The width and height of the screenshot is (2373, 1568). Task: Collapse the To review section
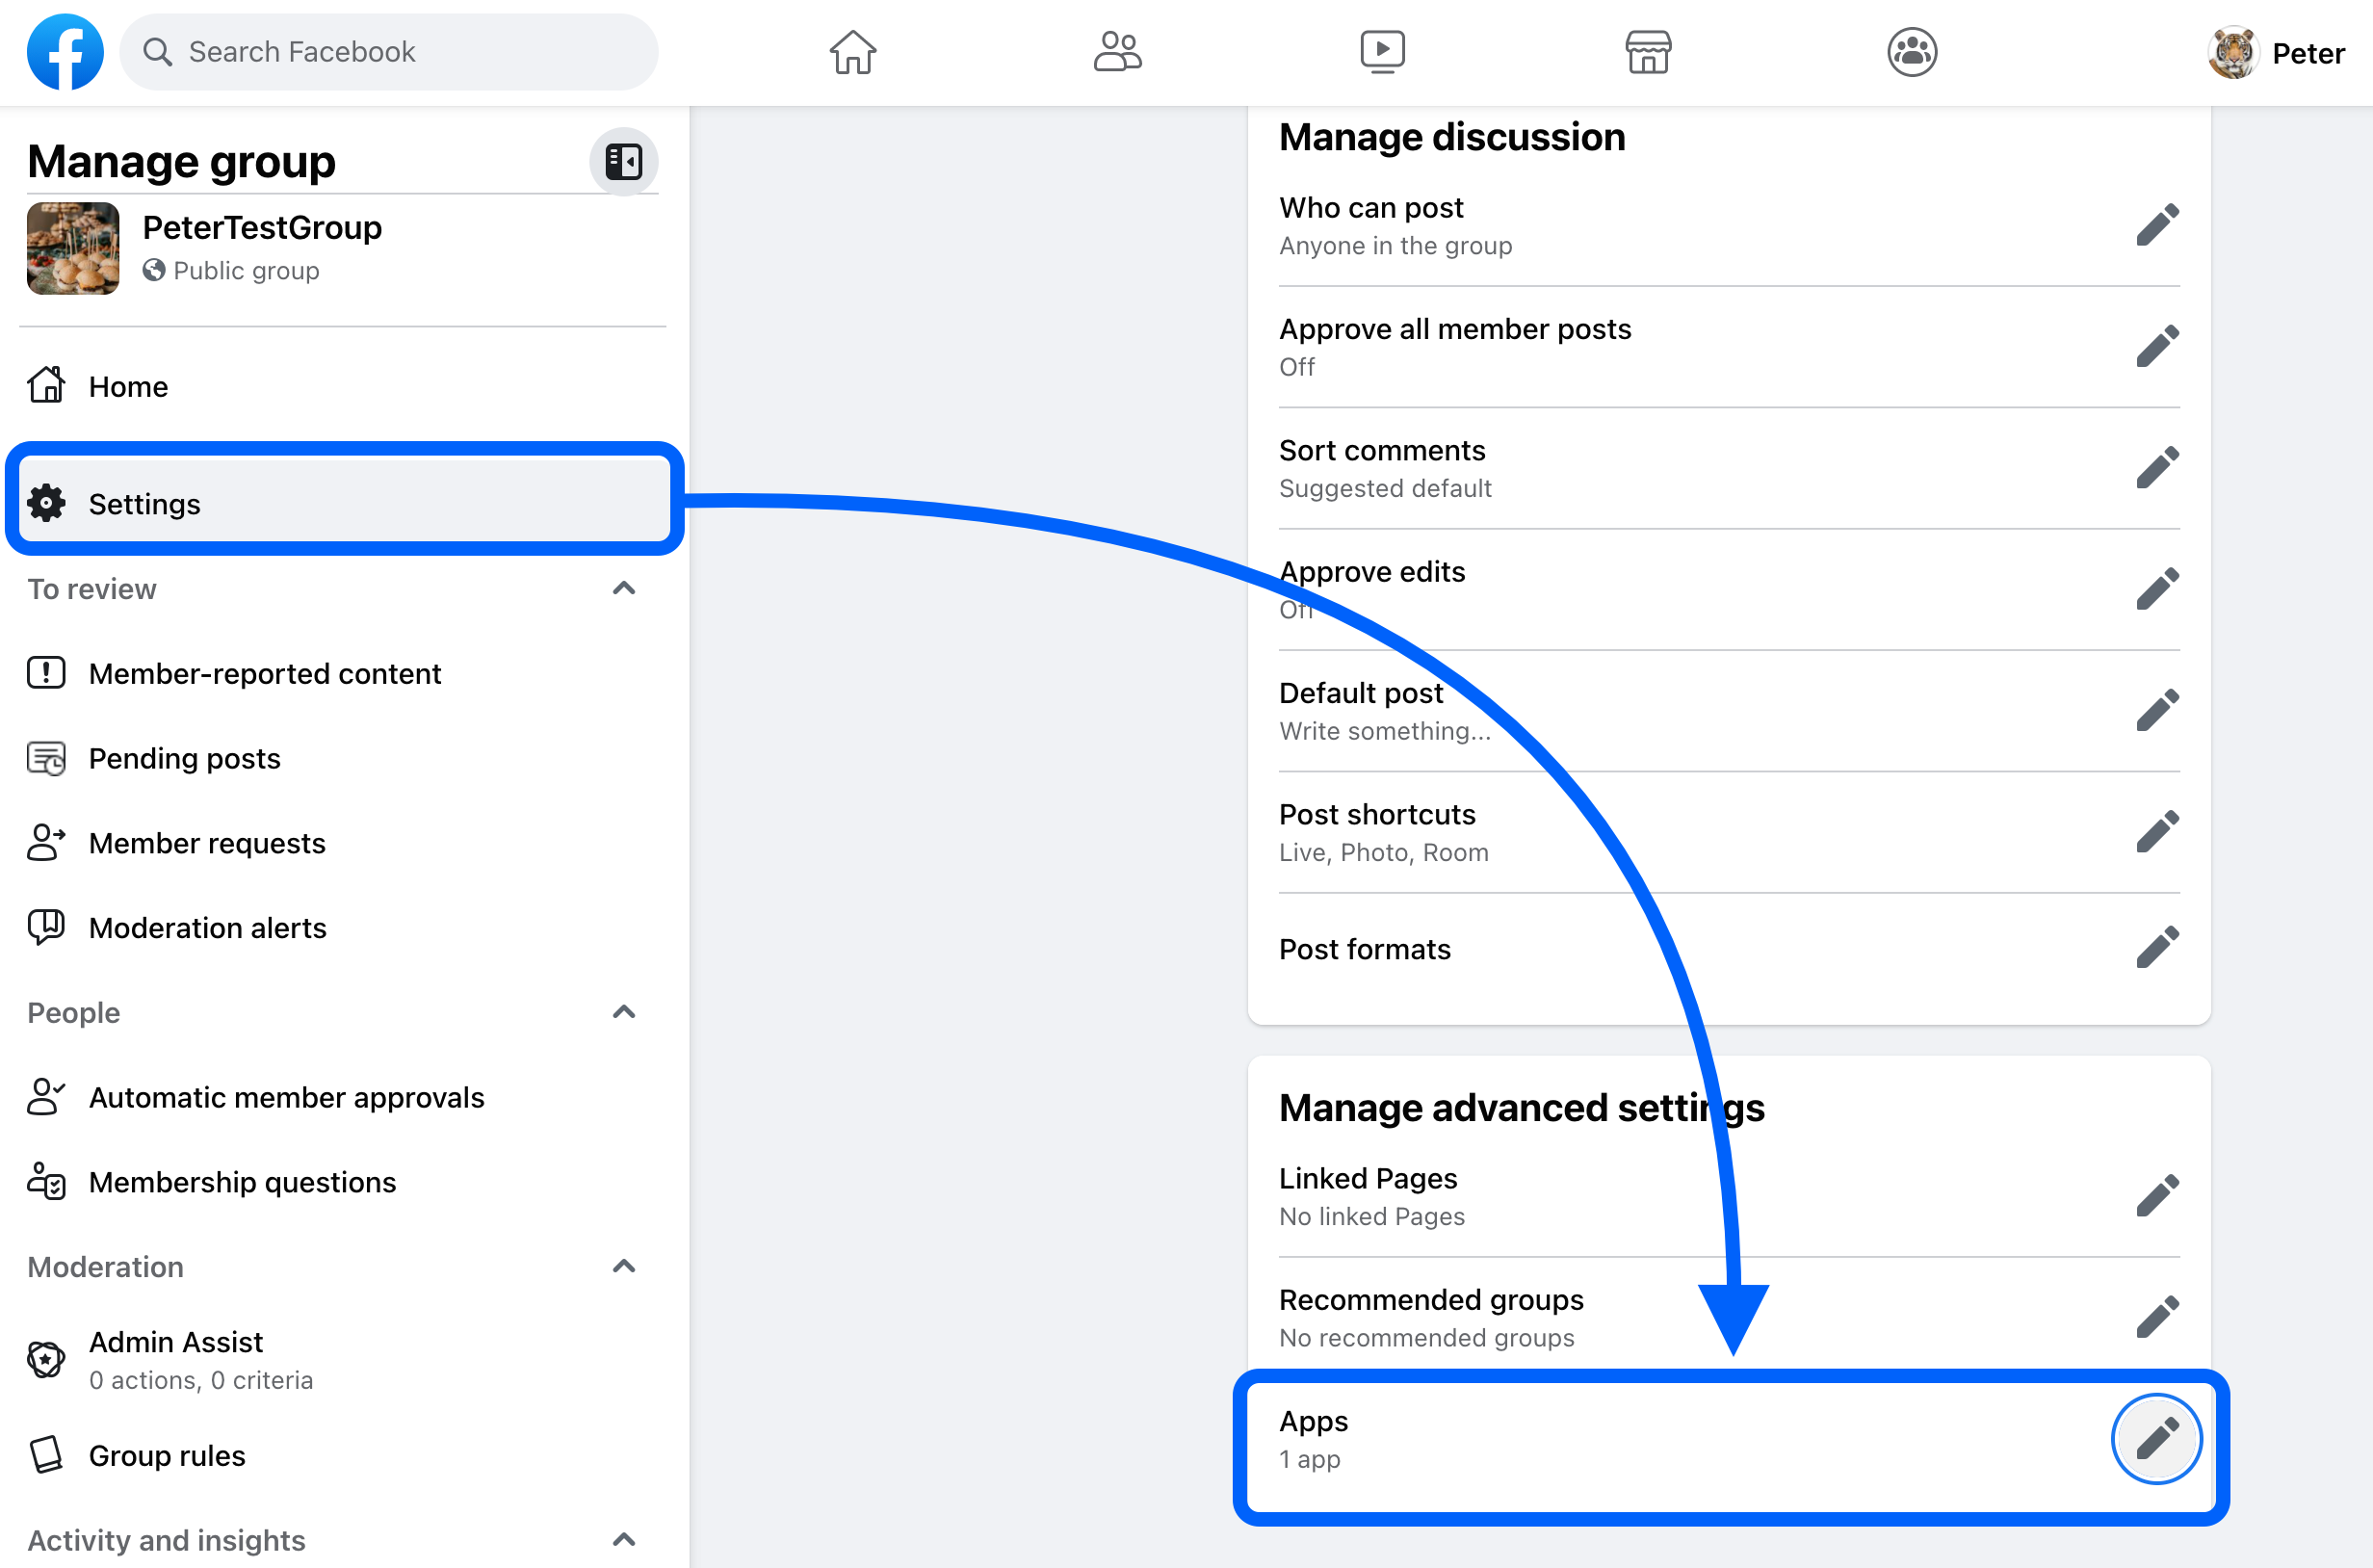coord(624,588)
